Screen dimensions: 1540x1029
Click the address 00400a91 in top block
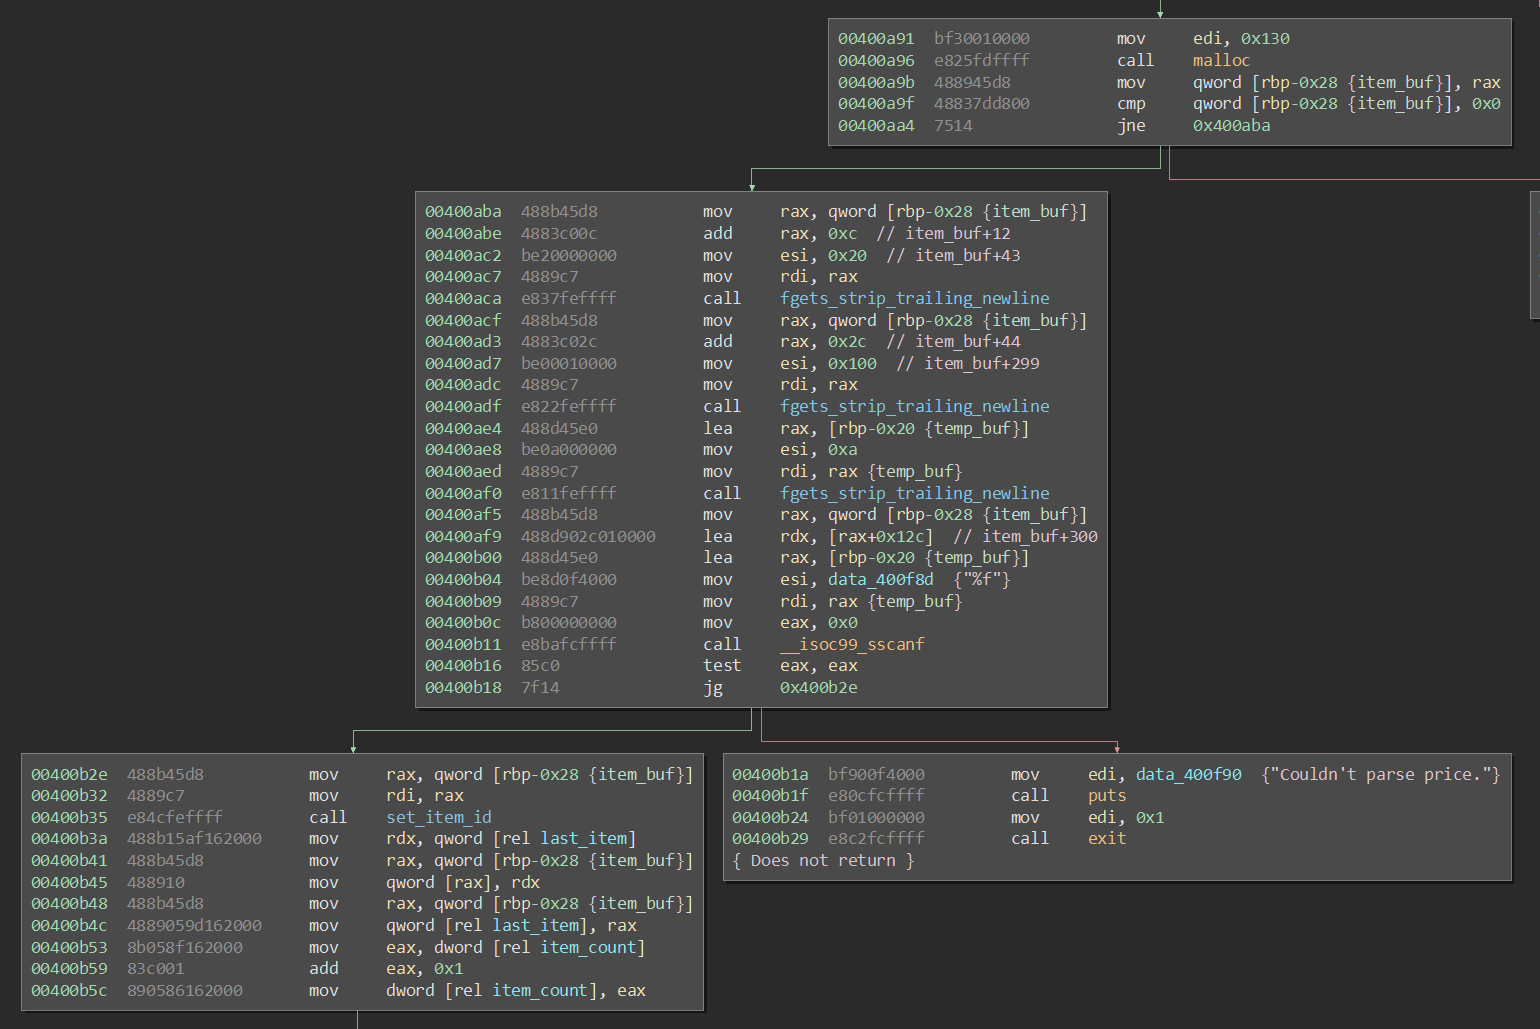tap(876, 38)
